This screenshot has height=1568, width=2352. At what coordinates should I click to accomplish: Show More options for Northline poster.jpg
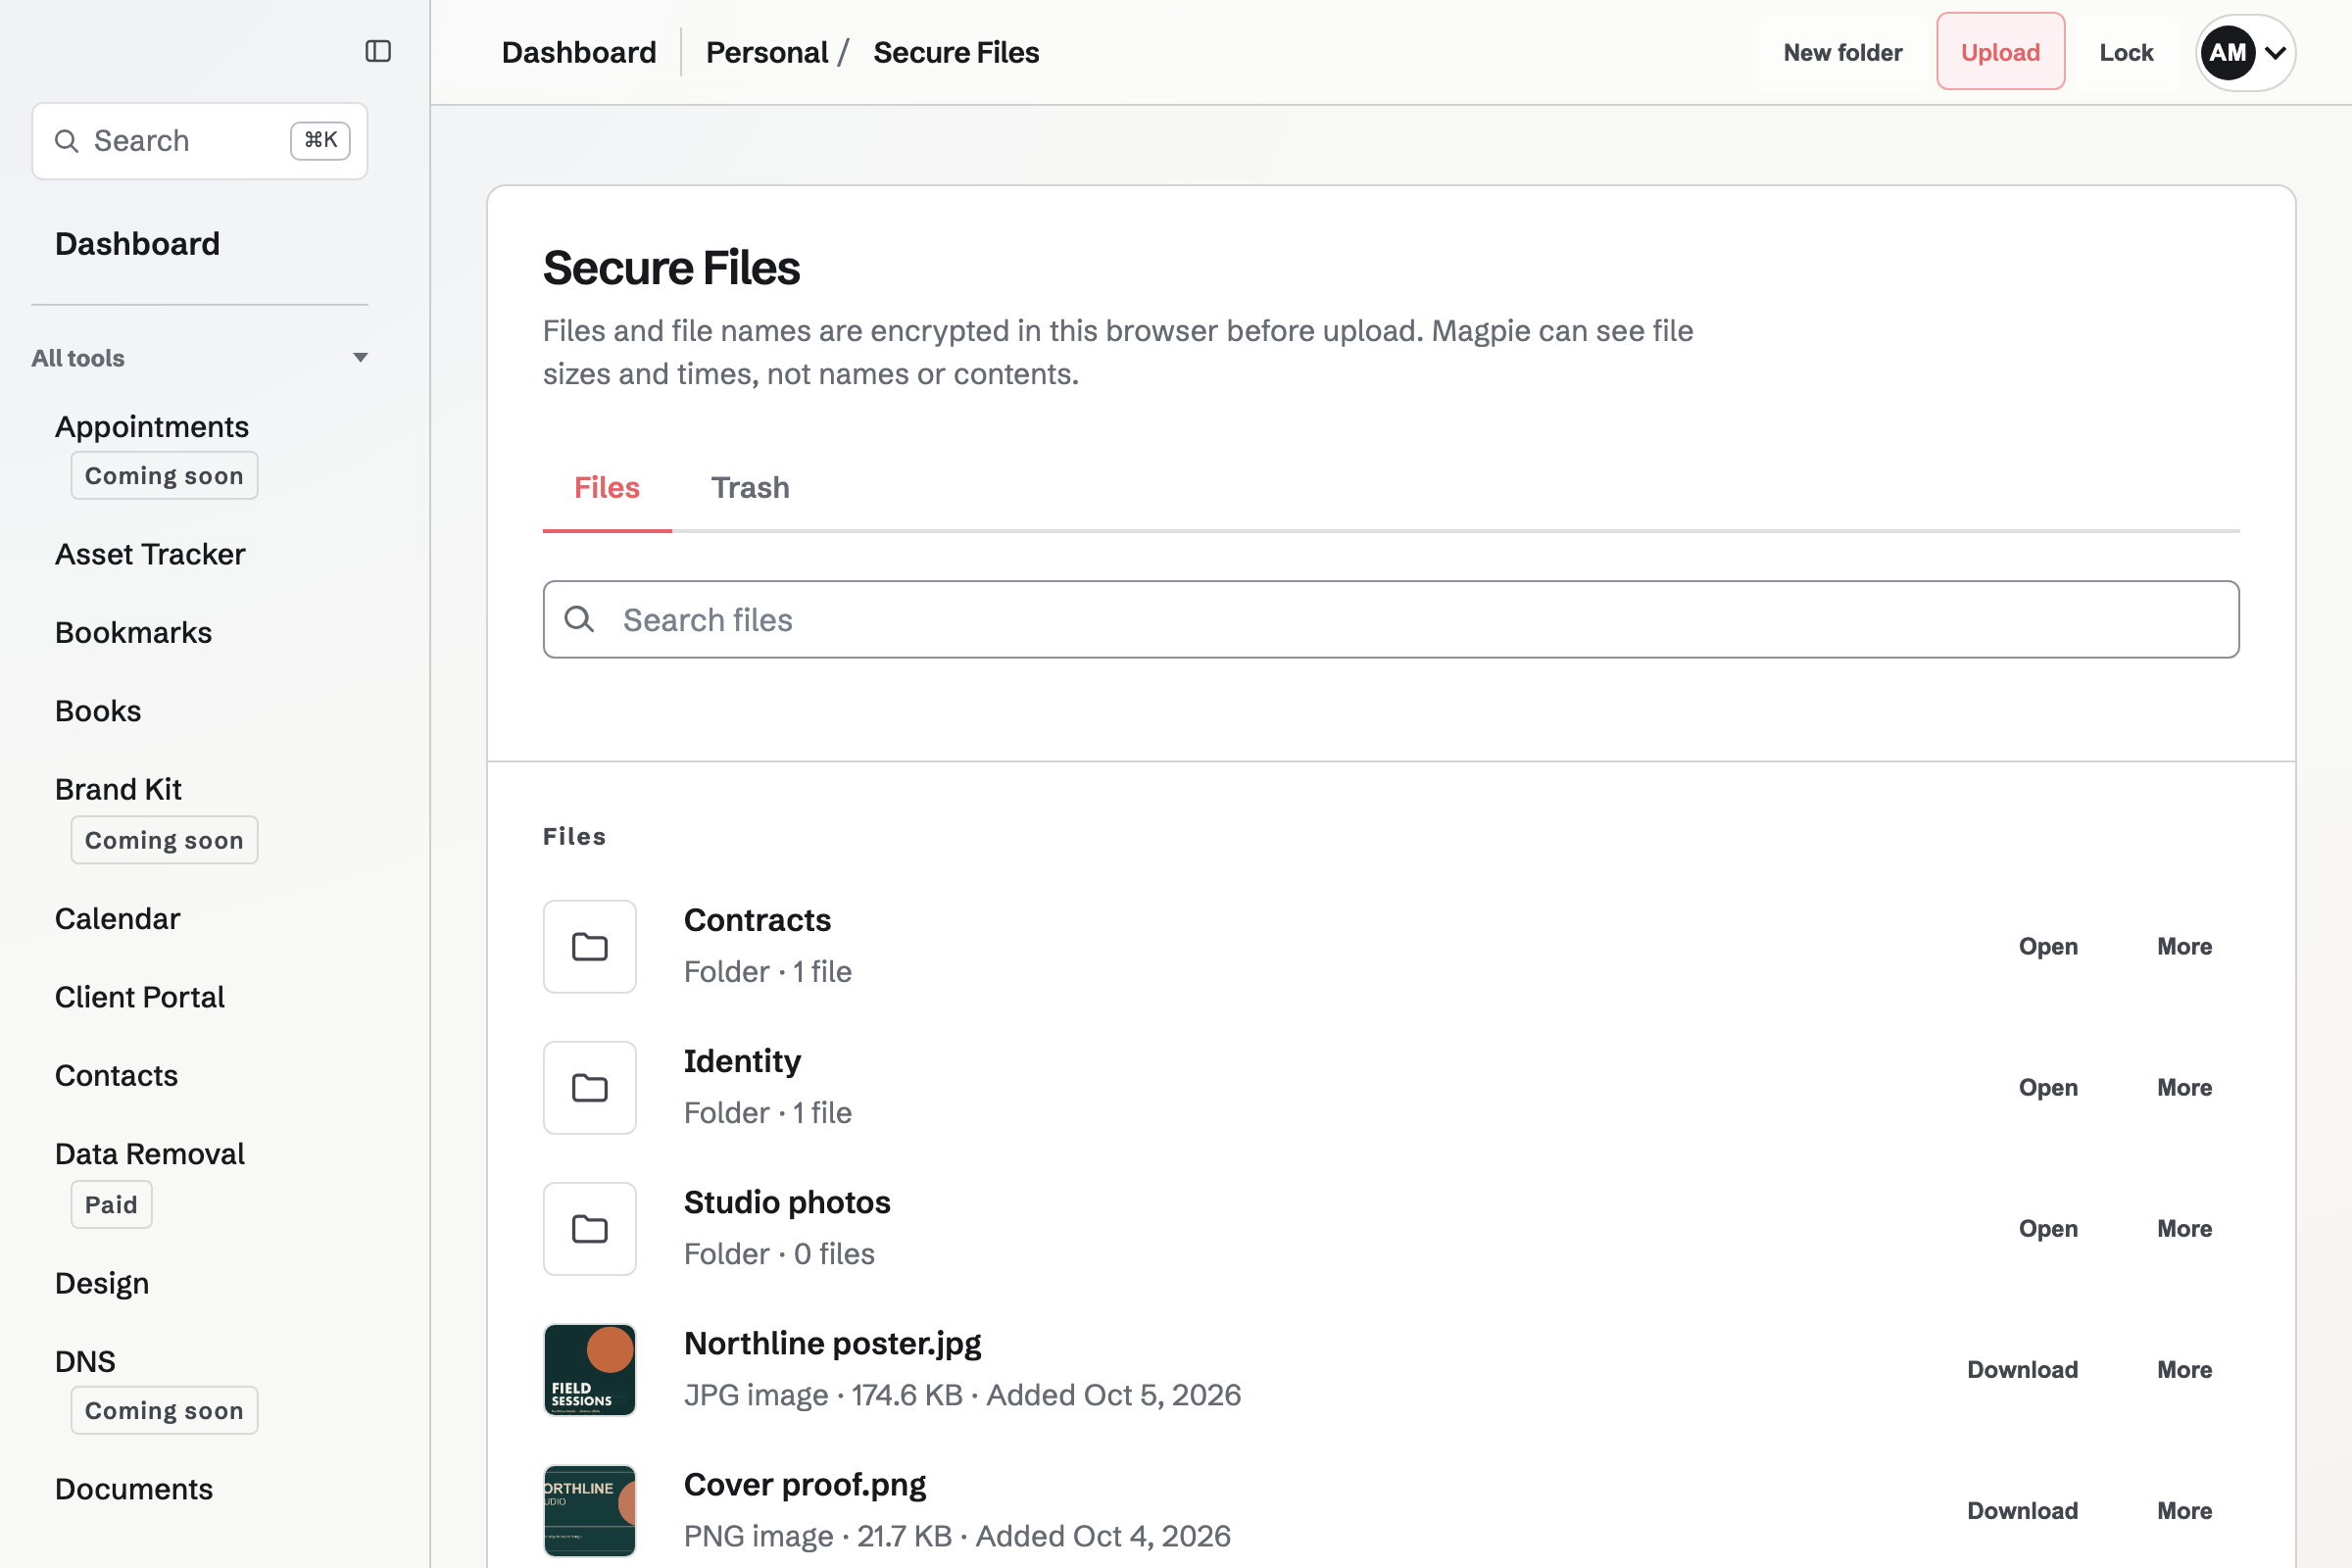click(2184, 1369)
